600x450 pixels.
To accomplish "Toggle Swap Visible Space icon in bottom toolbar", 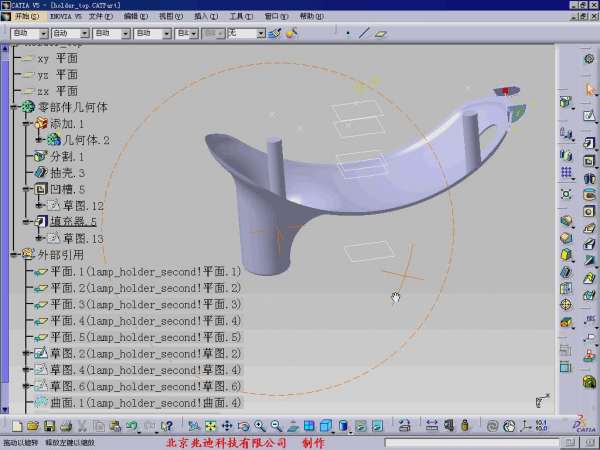I will coord(377,426).
